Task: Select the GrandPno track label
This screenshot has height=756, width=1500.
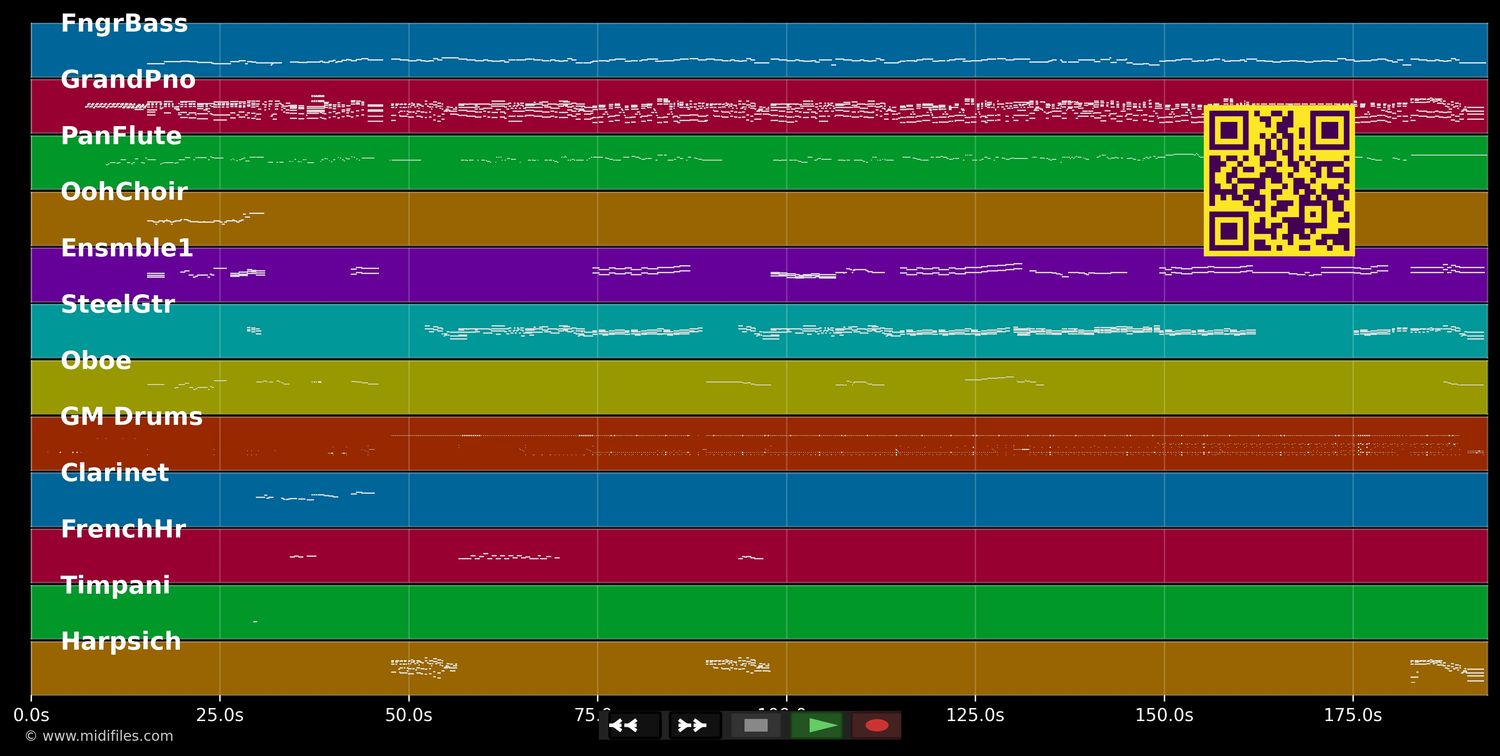Action: [128, 80]
